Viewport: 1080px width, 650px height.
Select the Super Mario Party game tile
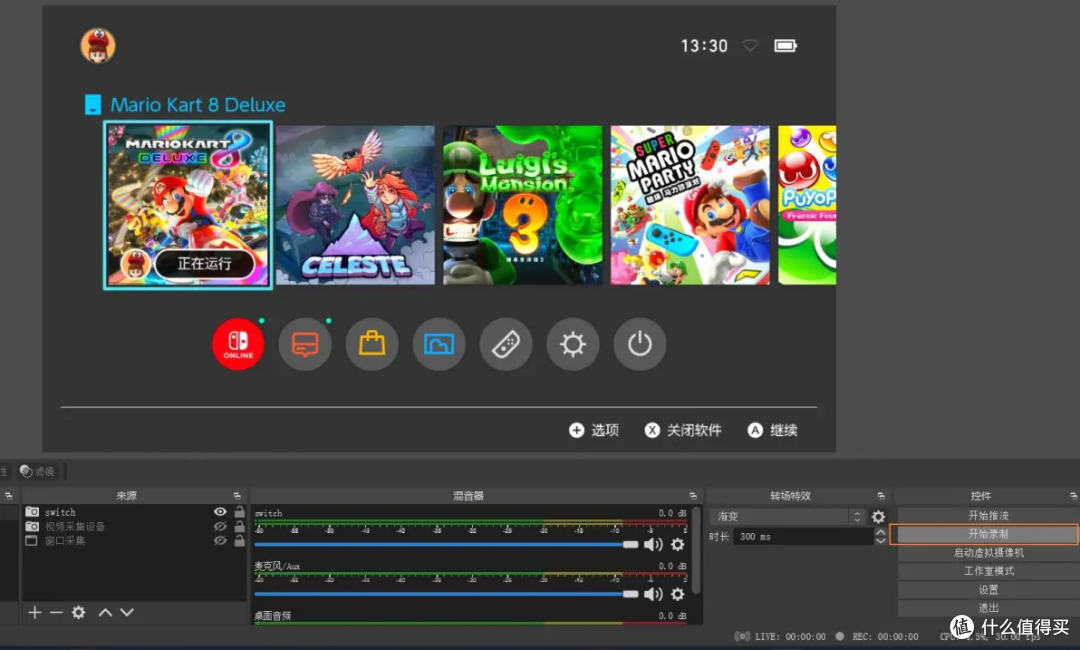[x=690, y=205]
